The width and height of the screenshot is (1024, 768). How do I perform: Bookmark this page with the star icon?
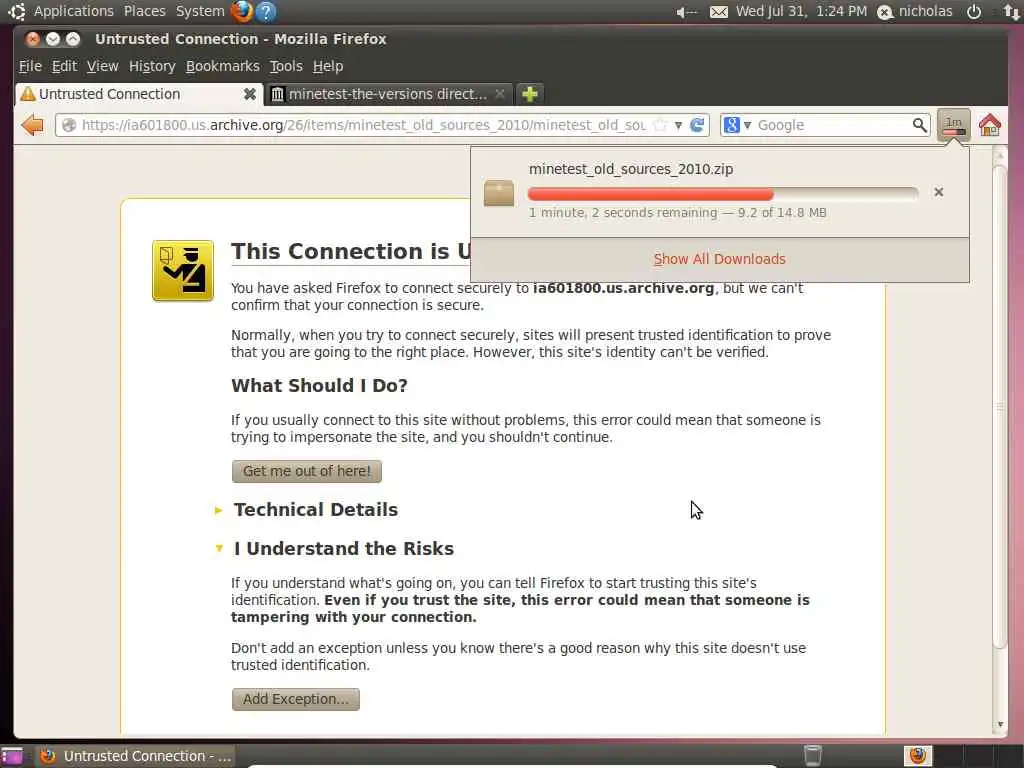tap(661, 125)
